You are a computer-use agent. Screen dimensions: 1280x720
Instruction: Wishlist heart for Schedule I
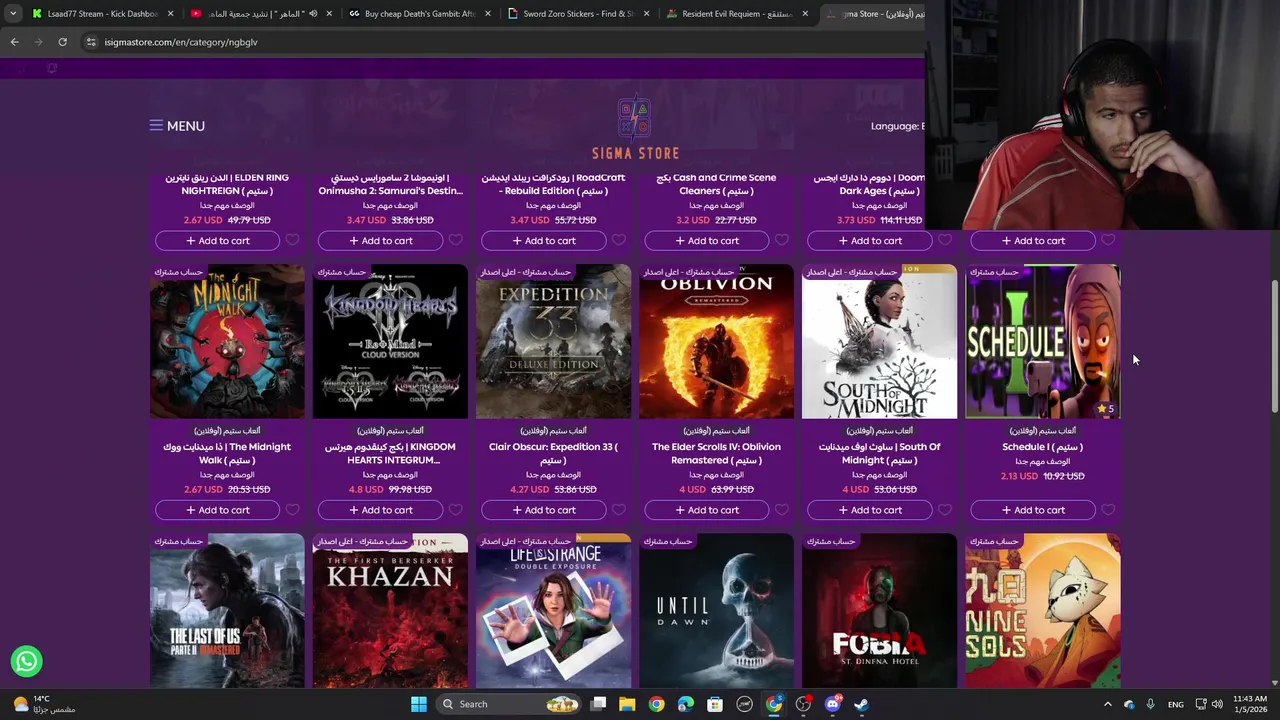point(1107,510)
